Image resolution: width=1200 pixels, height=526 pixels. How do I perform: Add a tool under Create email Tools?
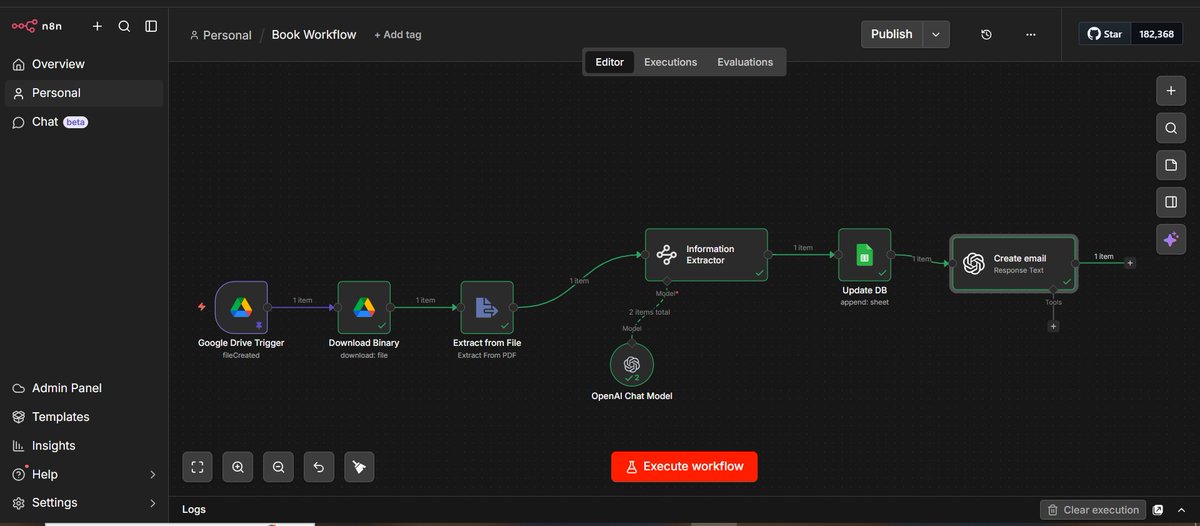click(1053, 326)
